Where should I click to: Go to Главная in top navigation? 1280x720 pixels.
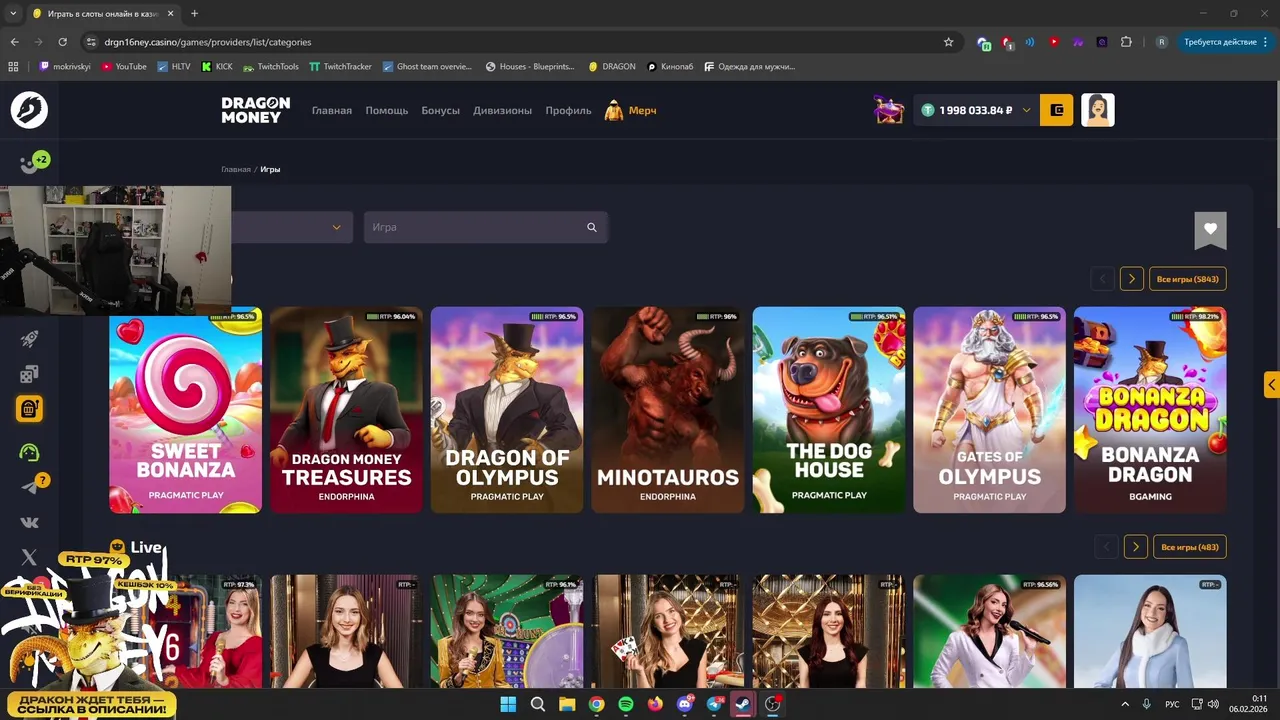(332, 110)
